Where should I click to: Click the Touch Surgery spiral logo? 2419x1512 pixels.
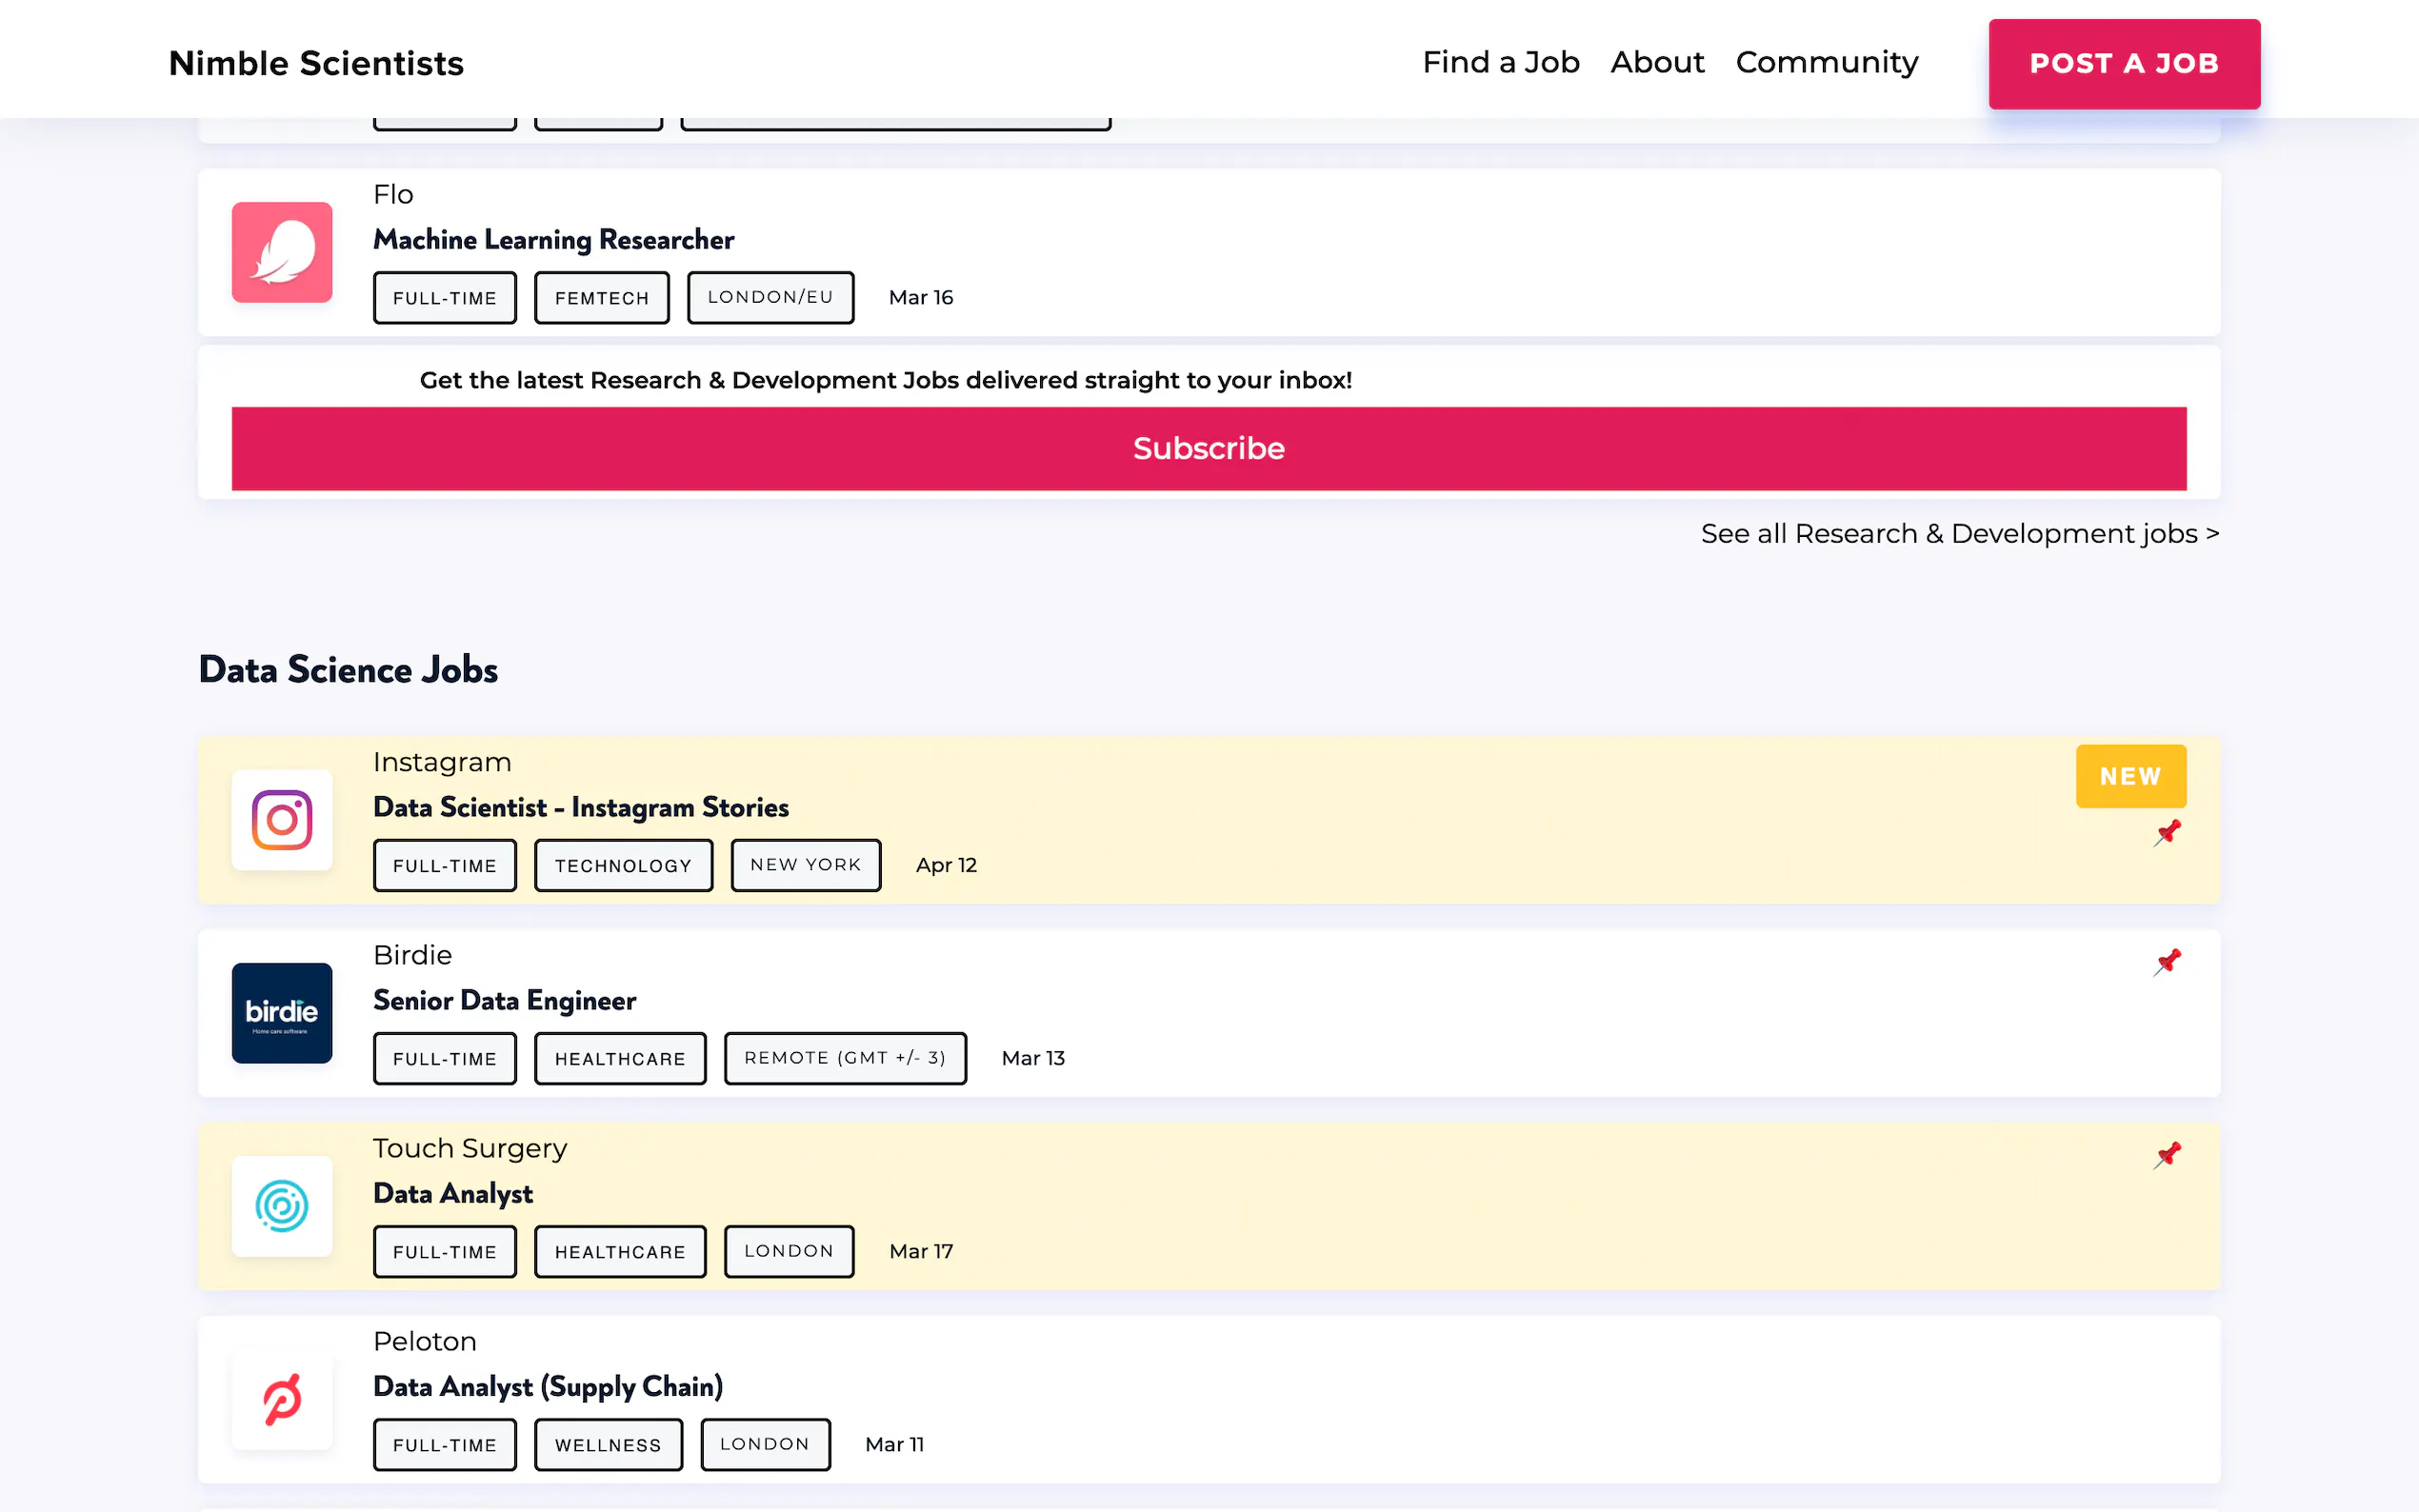282,1206
